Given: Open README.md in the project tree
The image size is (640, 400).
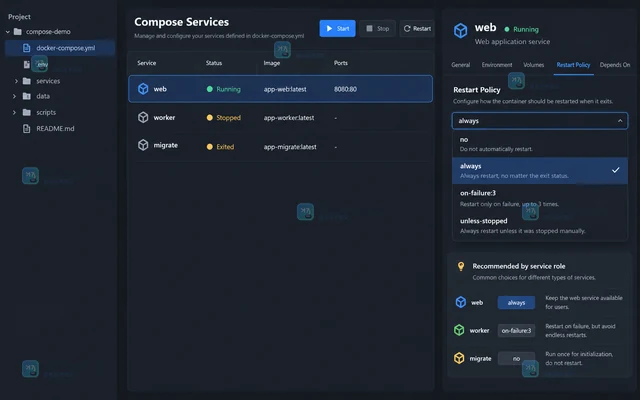Looking at the screenshot, I should tap(55, 129).
